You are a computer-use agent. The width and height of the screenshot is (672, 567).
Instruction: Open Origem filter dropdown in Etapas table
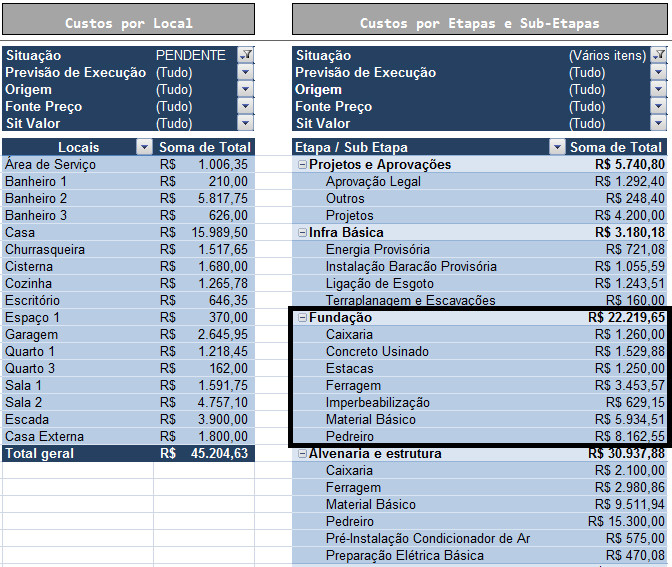click(659, 89)
